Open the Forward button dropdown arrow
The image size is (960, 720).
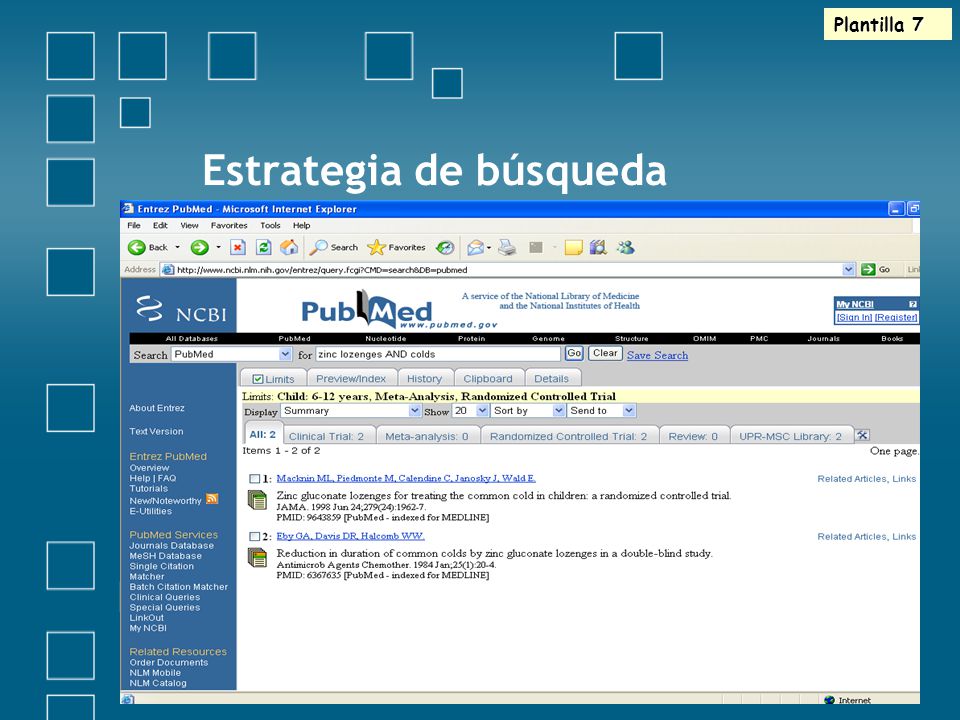(218, 247)
